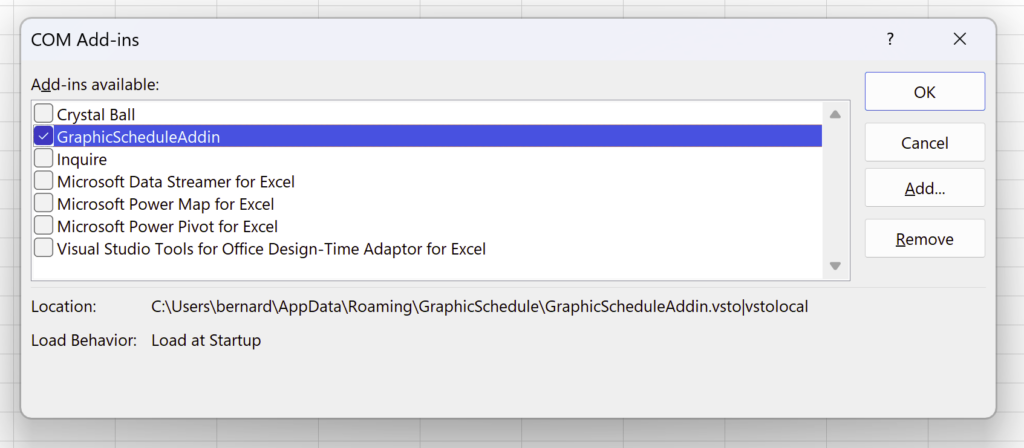Click the question mark help icon
The width and height of the screenshot is (1024, 448).
(889, 39)
